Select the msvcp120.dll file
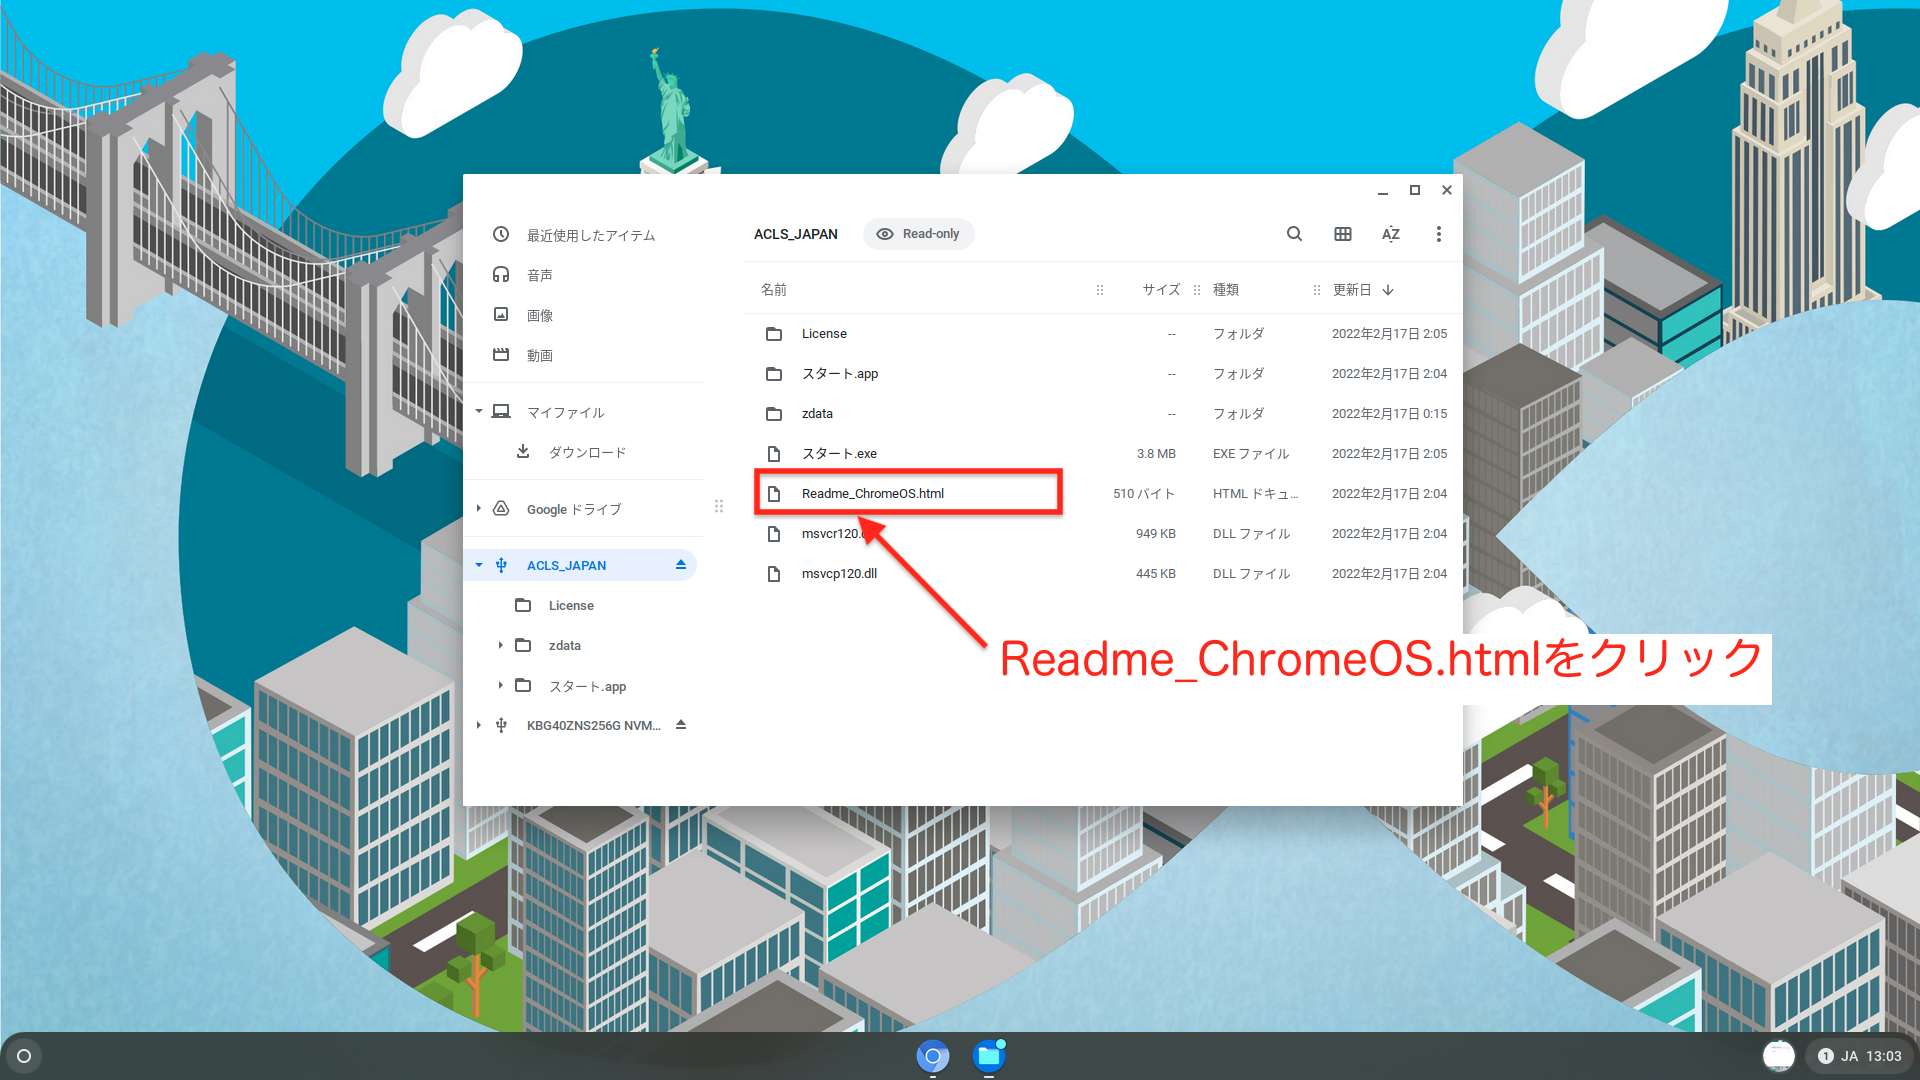Image resolution: width=1920 pixels, height=1080 pixels. click(x=1103, y=573)
